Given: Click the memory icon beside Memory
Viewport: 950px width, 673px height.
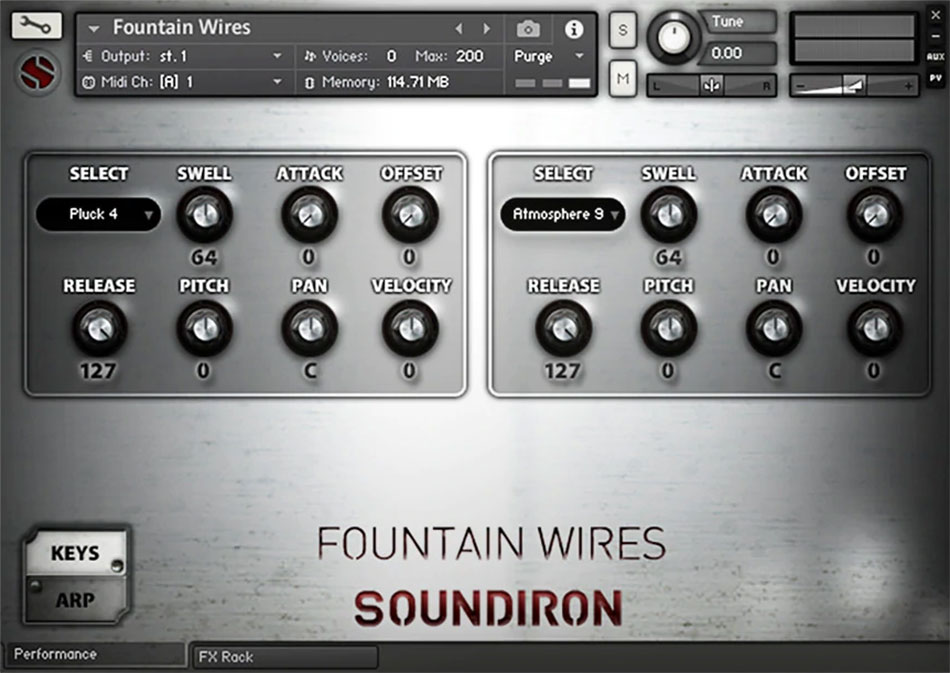Looking at the screenshot, I should pos(310,82).
